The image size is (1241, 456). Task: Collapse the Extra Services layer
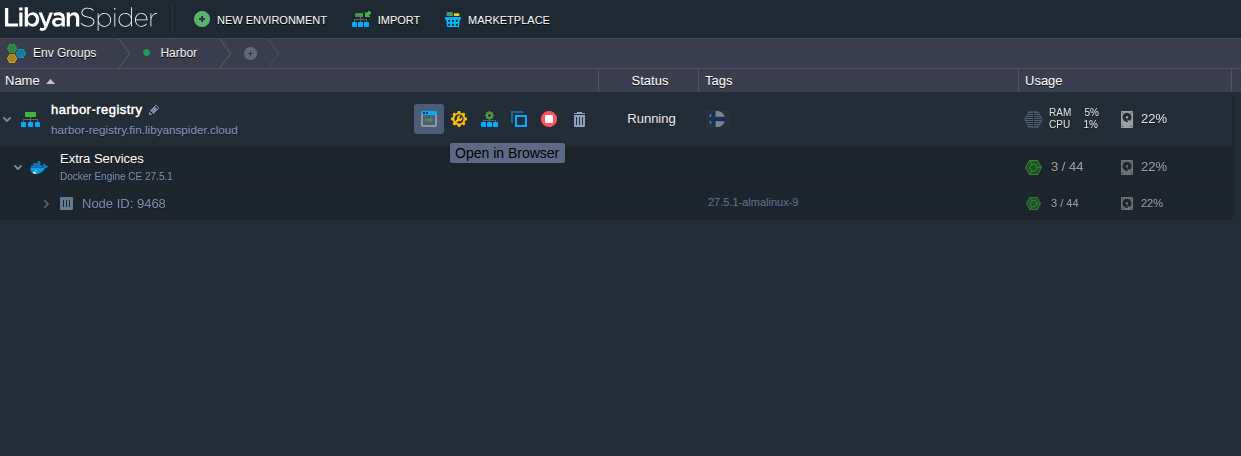18,167
